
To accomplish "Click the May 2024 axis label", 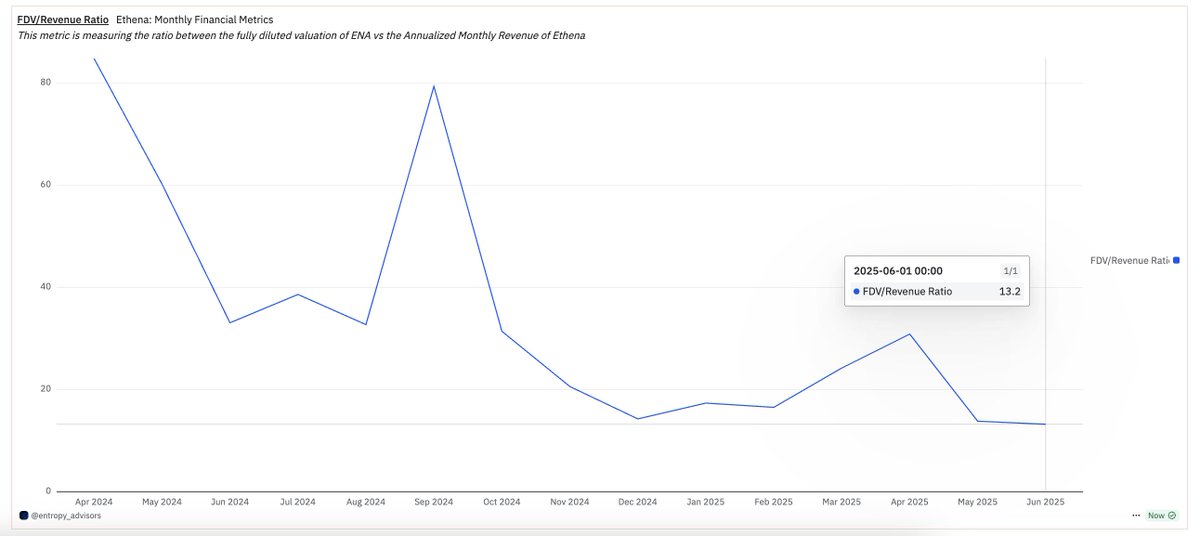I will tap(162, 502).
